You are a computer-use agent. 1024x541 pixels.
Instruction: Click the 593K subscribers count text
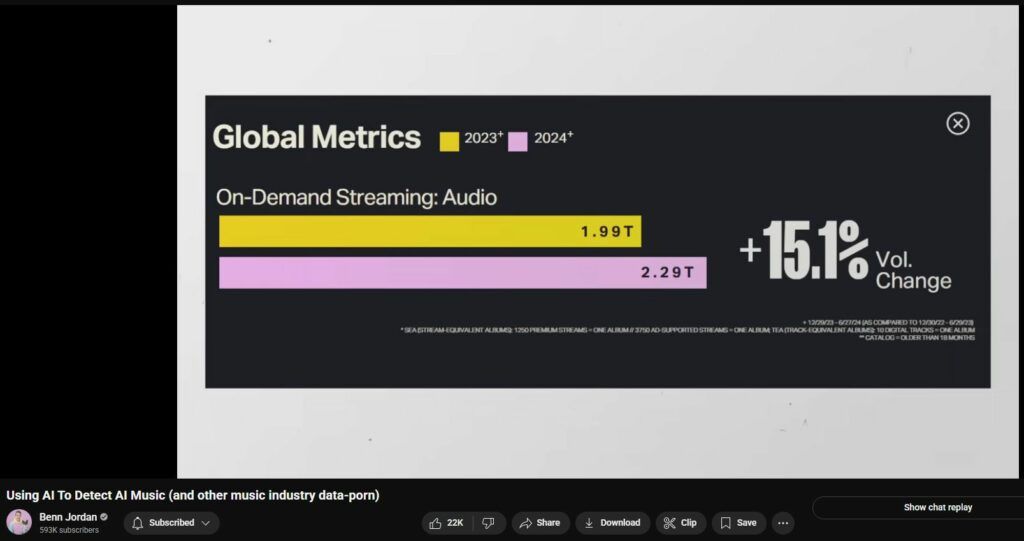point(69,530)
